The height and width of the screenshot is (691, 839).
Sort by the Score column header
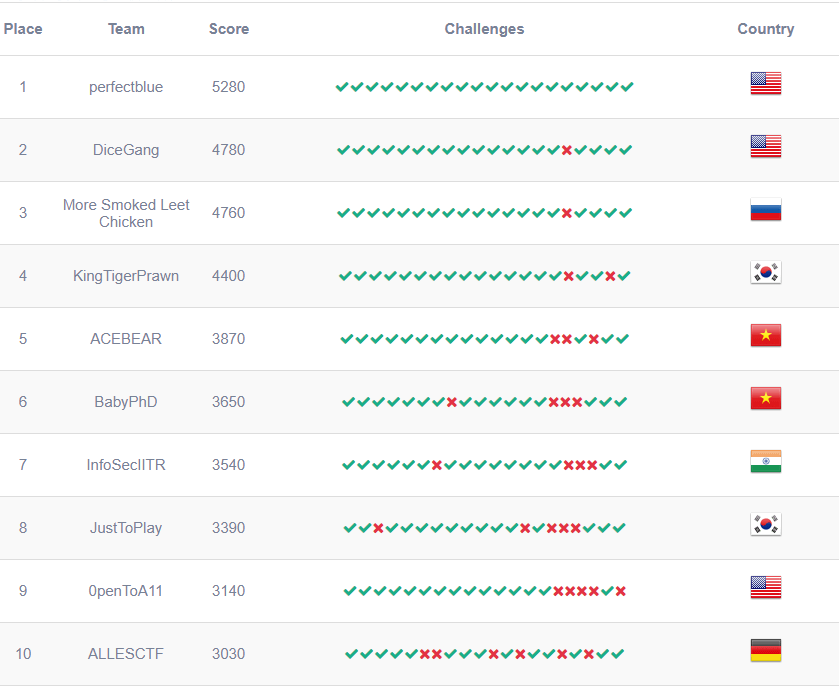pos(228,29)
